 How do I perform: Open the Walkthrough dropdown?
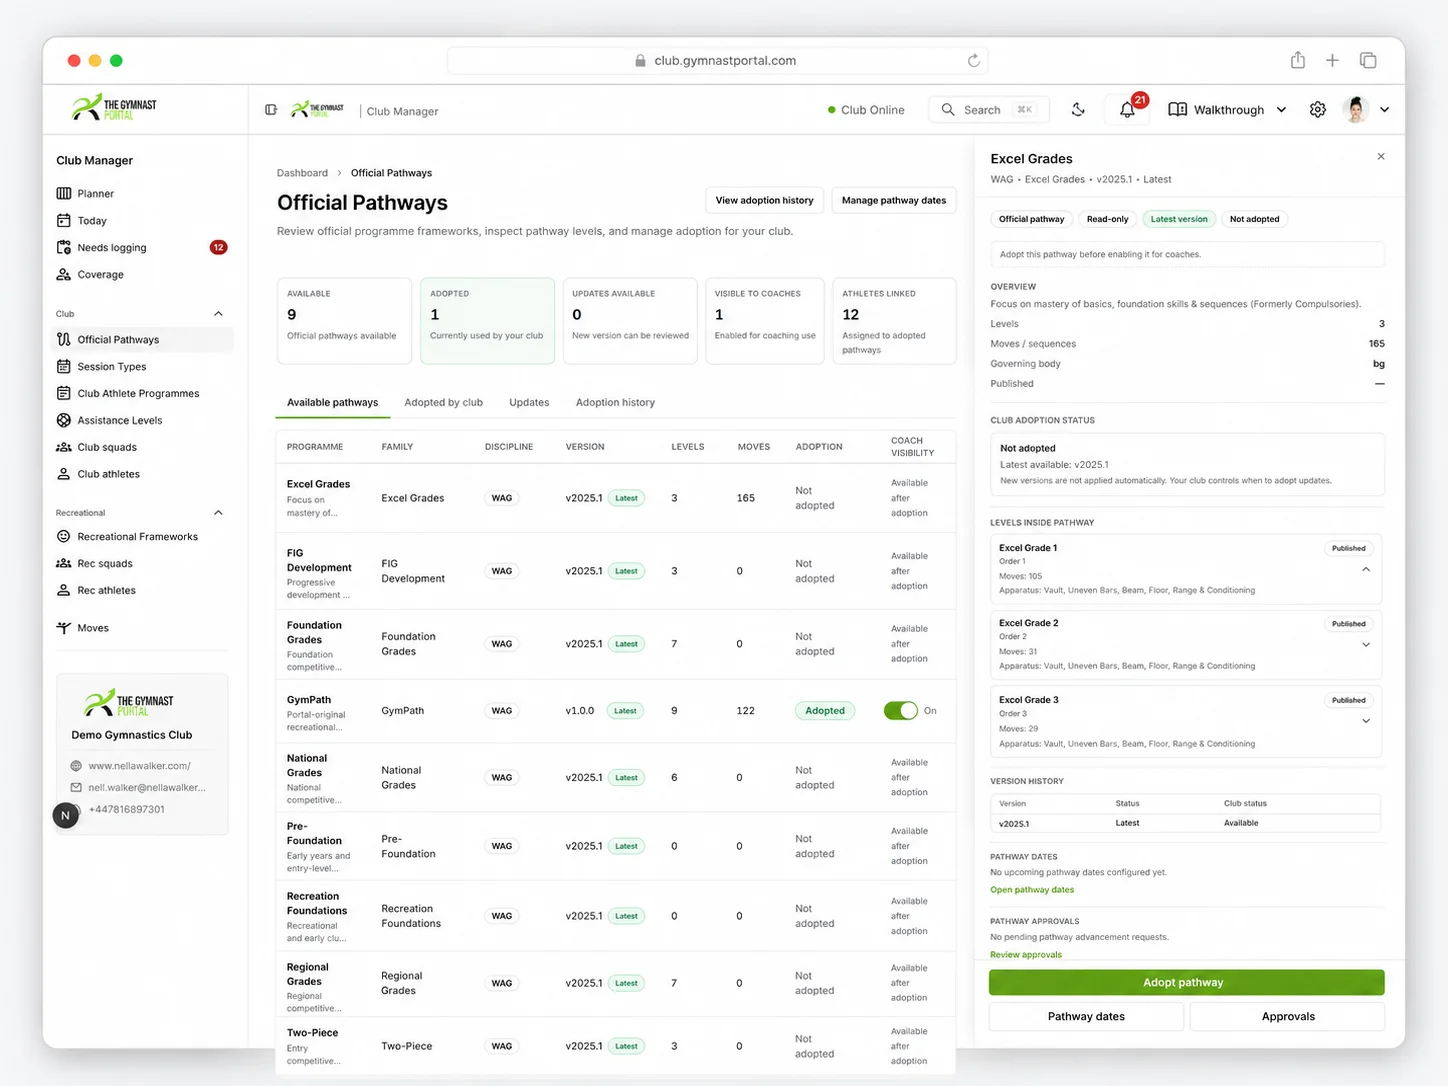tap(1228, 110)
